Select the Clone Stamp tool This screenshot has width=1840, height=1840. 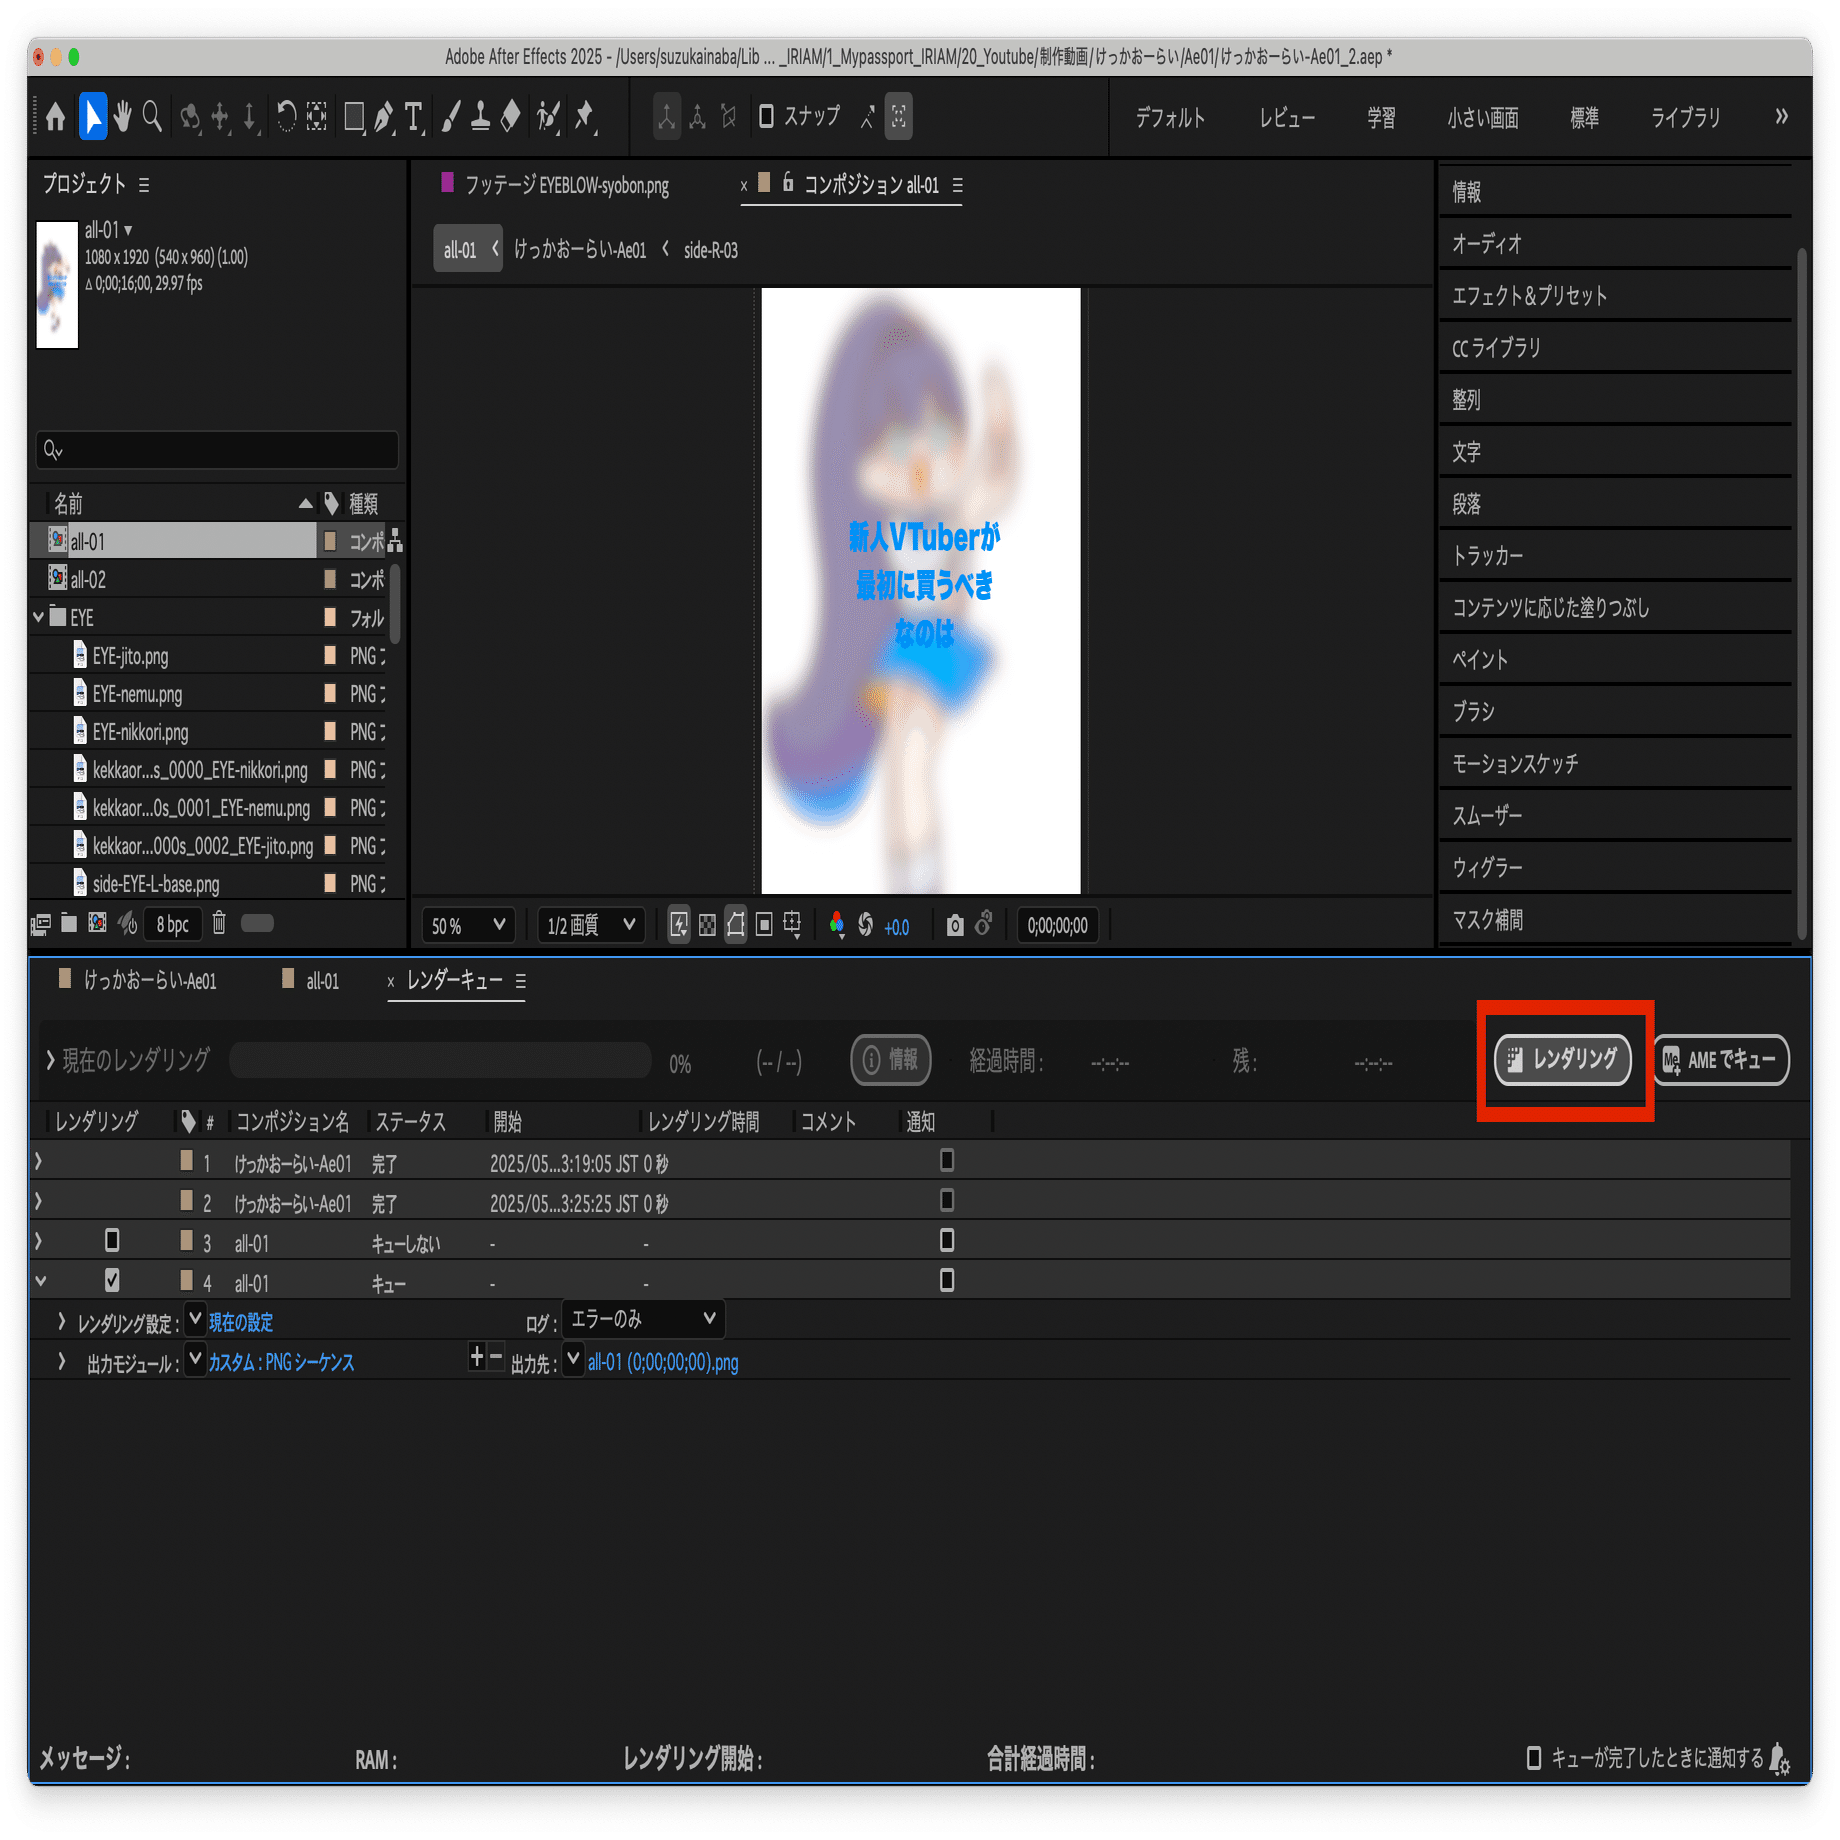tap(480, 117)
